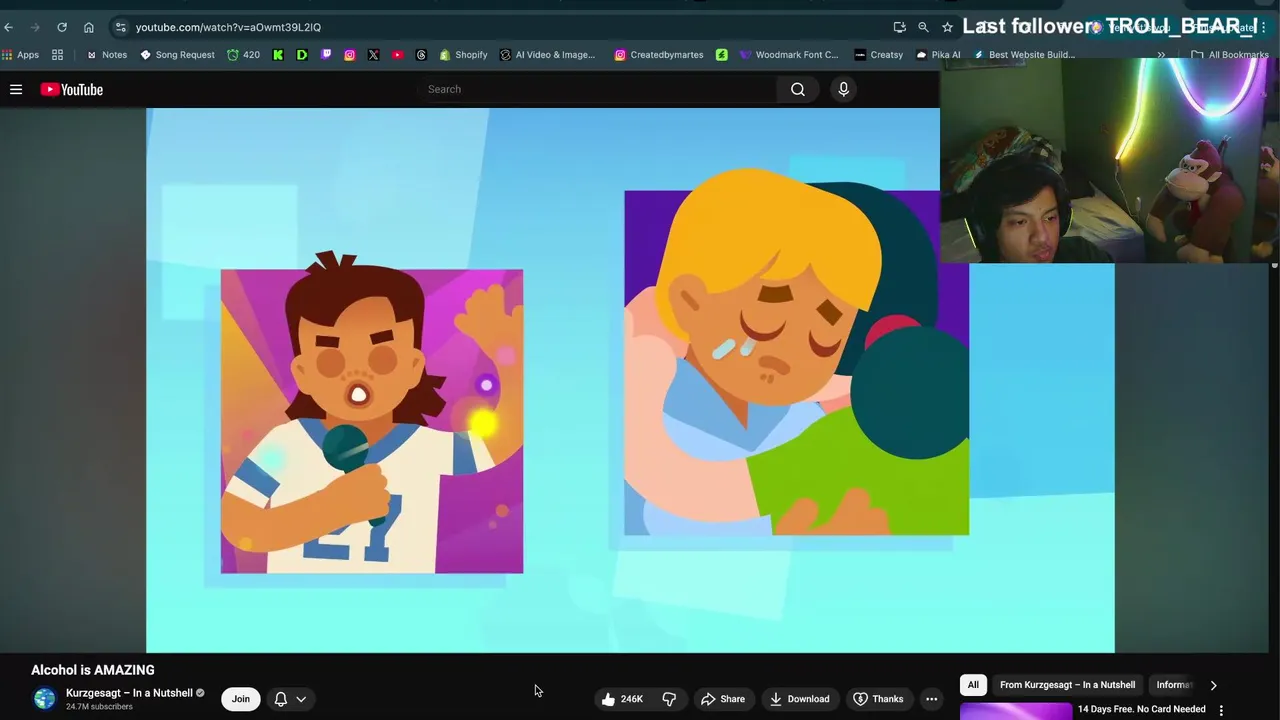
Task: Open the X bookmark icon
Action: pyautogui.click(x=373, y=55)
